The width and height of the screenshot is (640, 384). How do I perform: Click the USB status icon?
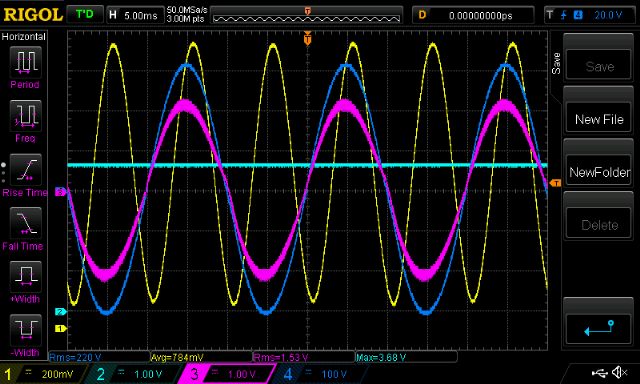pos(599,372)
